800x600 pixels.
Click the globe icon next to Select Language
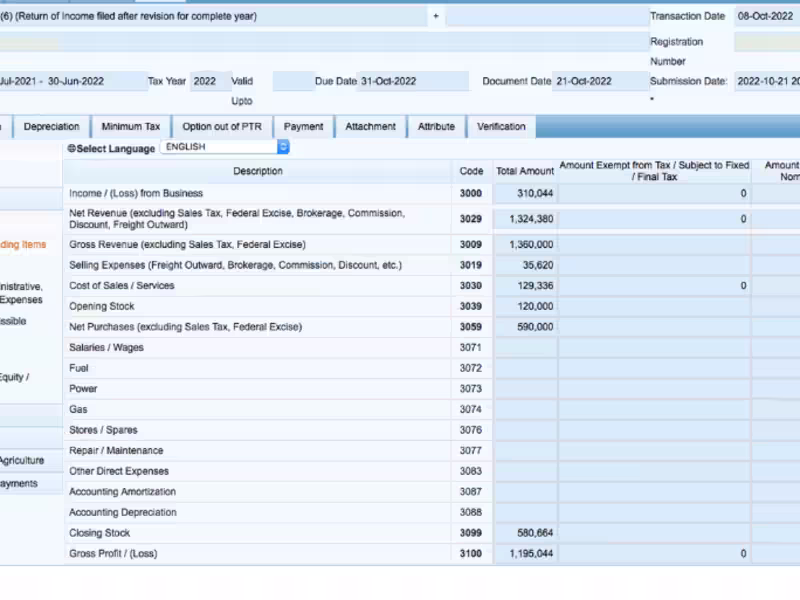[x=71, y=148]
